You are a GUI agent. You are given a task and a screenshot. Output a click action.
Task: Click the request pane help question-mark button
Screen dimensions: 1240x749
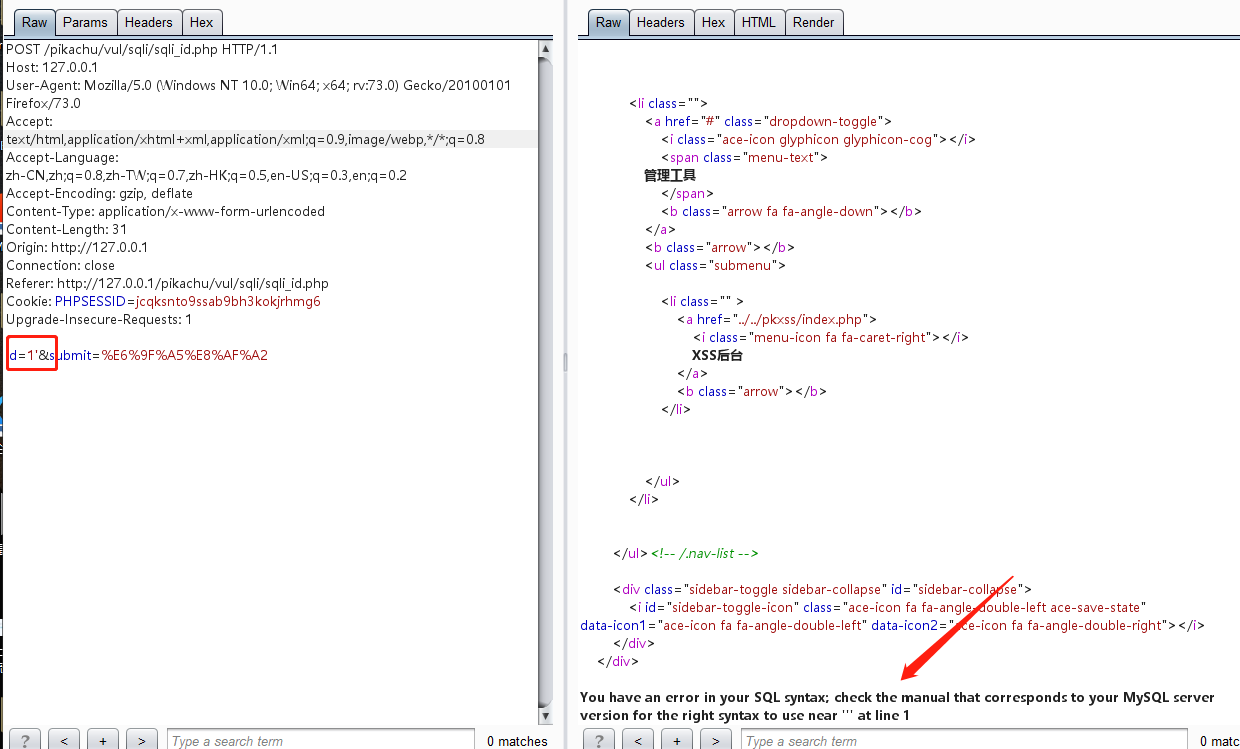[25, 740]
